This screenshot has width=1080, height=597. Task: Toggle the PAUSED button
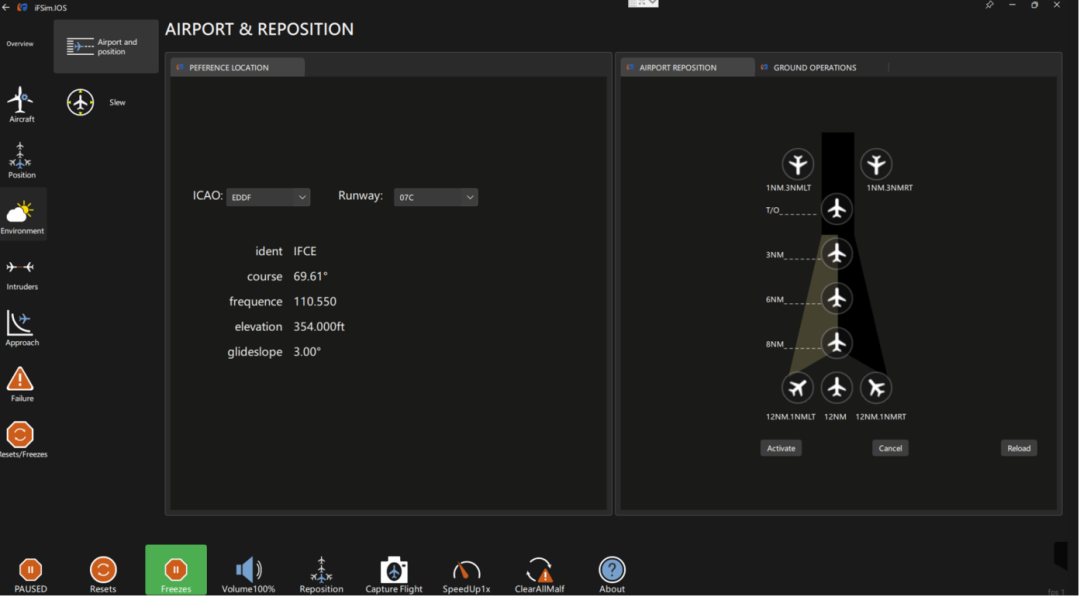coord(30,572)
